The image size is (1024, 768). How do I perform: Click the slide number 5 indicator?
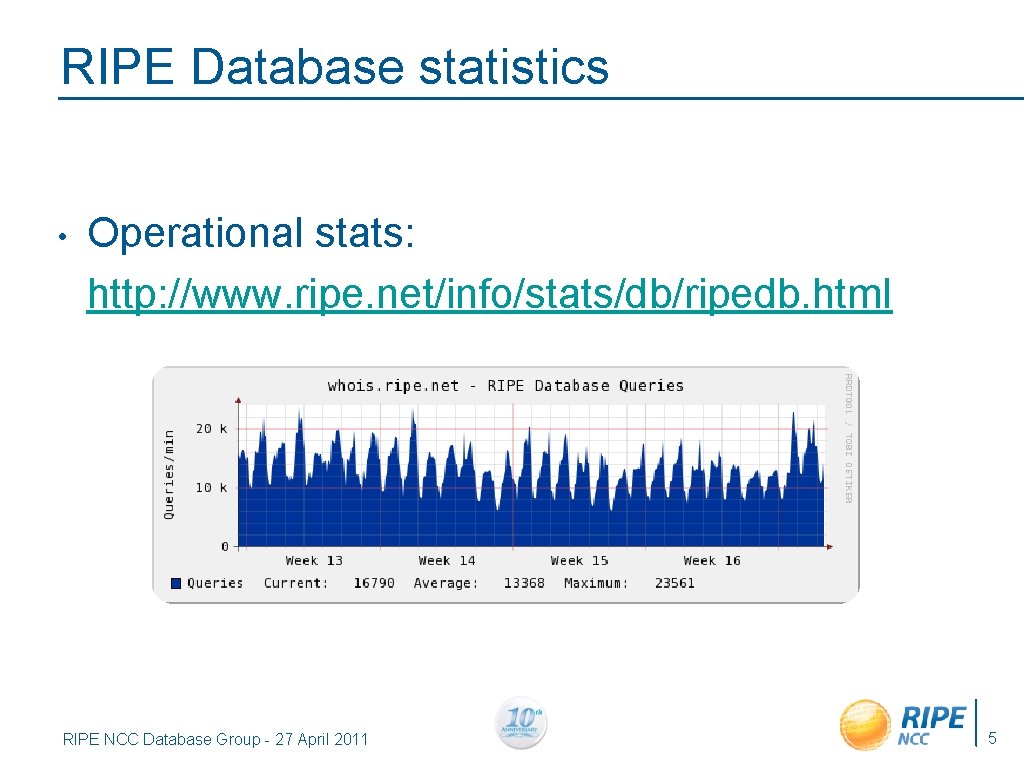[x=991, y=738]
